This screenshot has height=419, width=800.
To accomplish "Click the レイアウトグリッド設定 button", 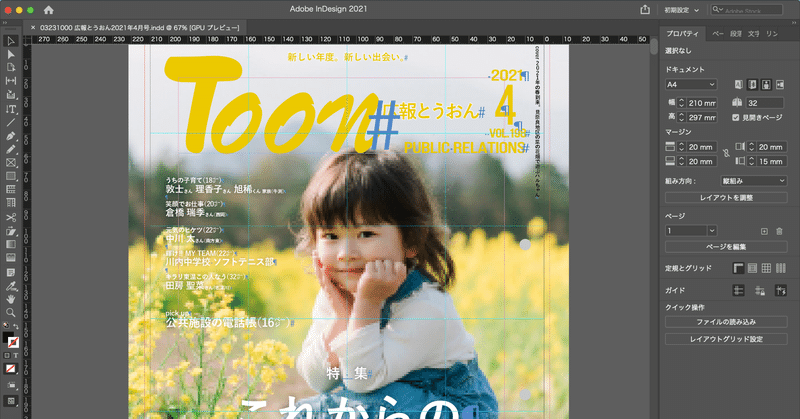I will (x=726, y=339).
